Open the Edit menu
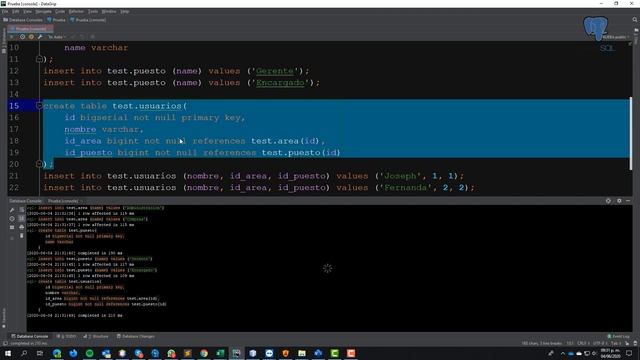Viewport: 640px width, 360px height. point(16,11)
